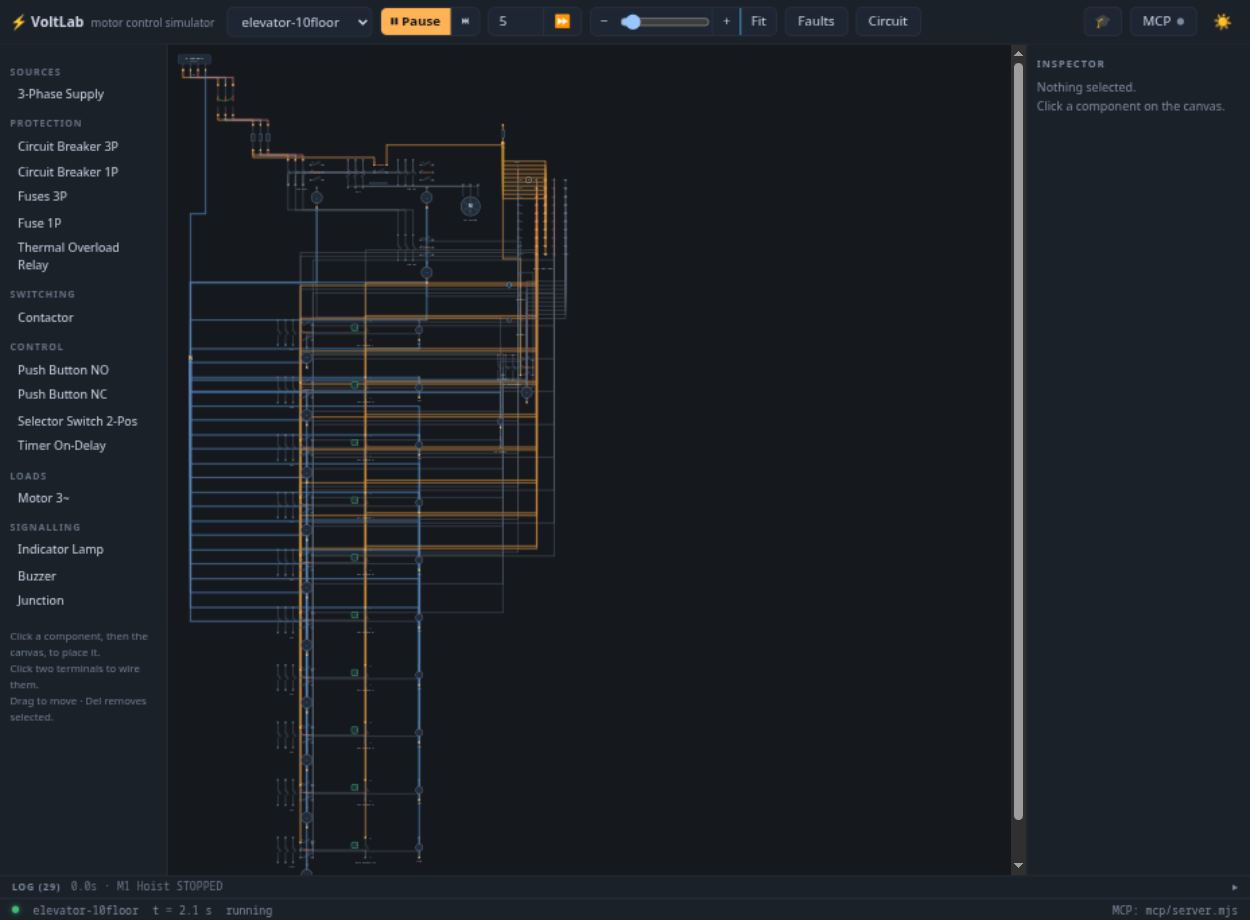Open the graduation cap tutorial icon
The height and width of the screenshot is (920, 1250).
pyautogui.click(x=1102, y=22)
